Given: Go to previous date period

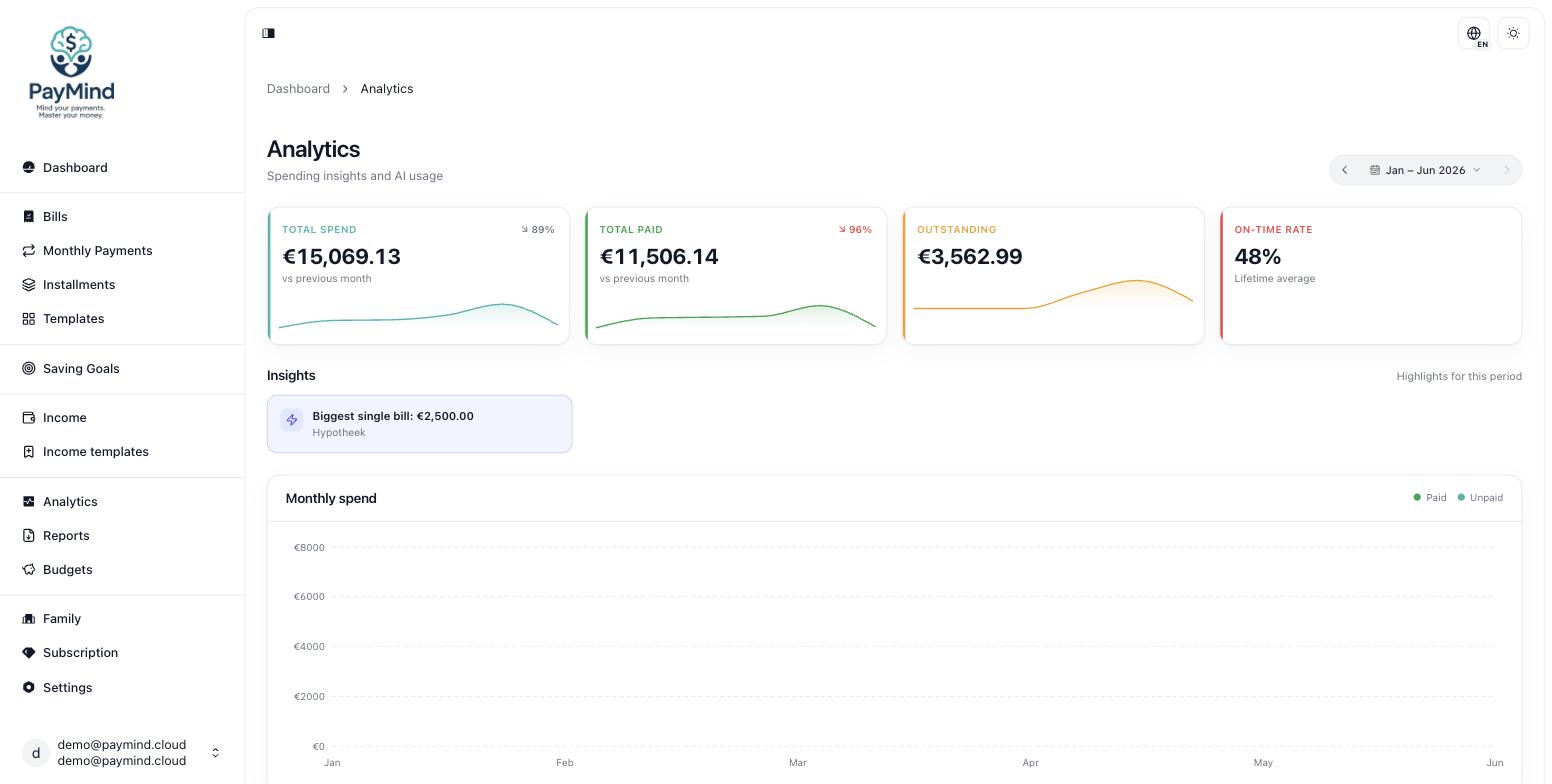Looking at the screenshot, I should 1345,170.
